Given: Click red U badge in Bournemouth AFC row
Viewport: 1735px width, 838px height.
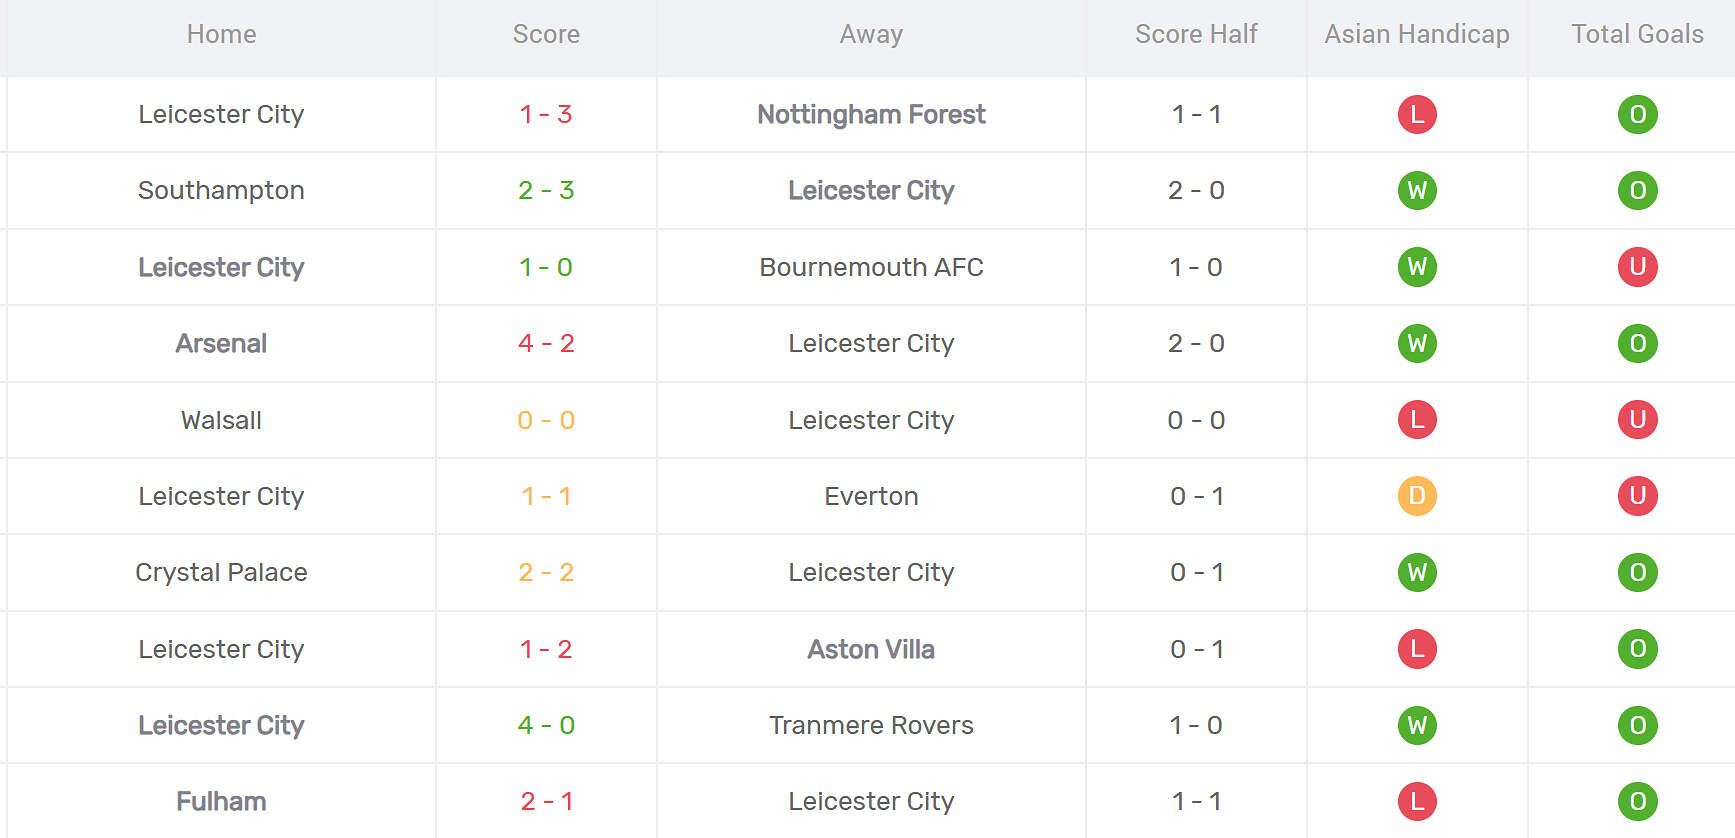Looking at the screenshot, I should tap(1637, 267).
